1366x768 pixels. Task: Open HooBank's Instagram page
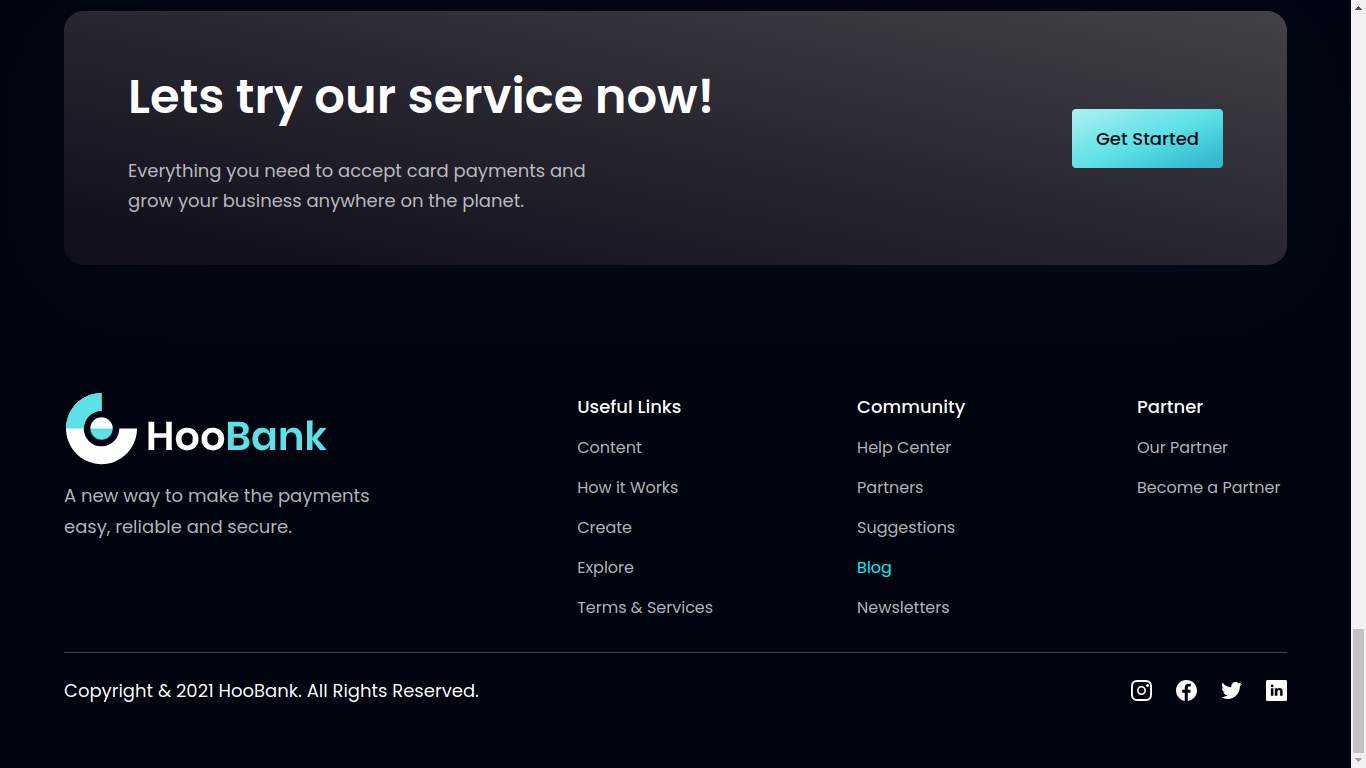(x=1141, y=690)
